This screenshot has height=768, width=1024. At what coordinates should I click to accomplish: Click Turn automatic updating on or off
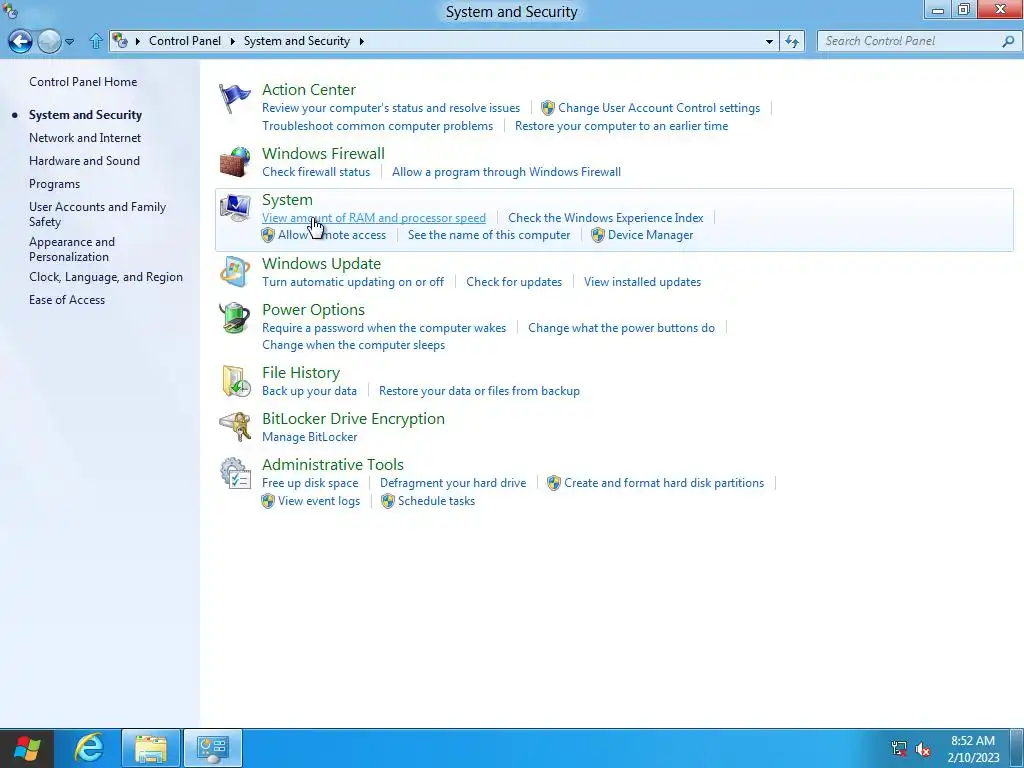(x=353, y=281)
